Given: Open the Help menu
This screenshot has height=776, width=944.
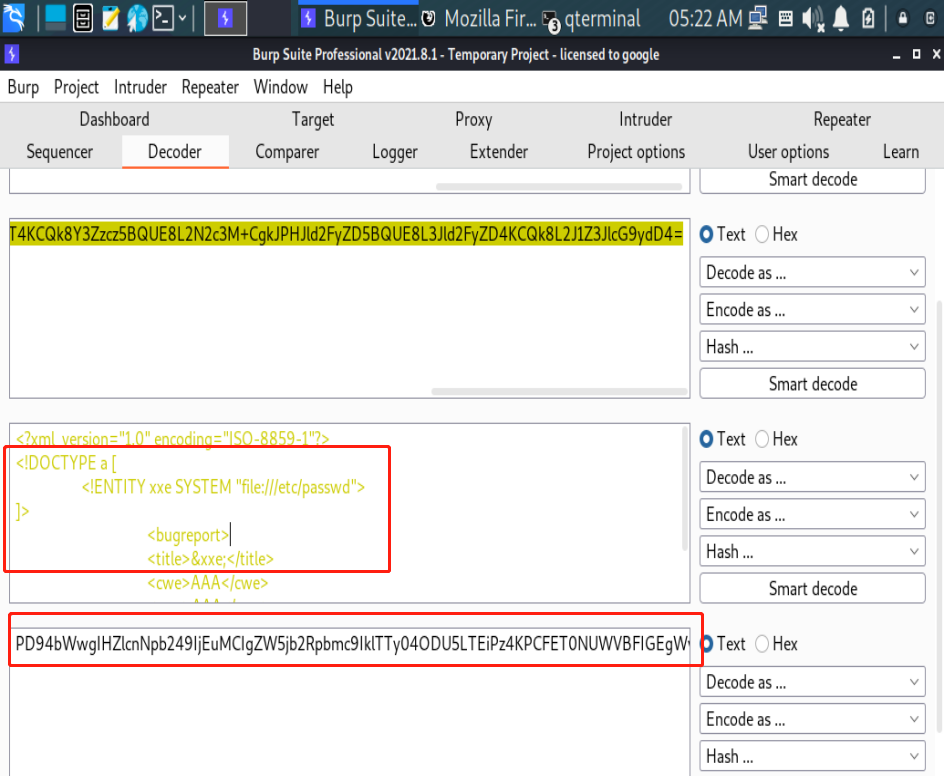Looking at the screenshot, I should pyautogui.click(x=338, y=87).
